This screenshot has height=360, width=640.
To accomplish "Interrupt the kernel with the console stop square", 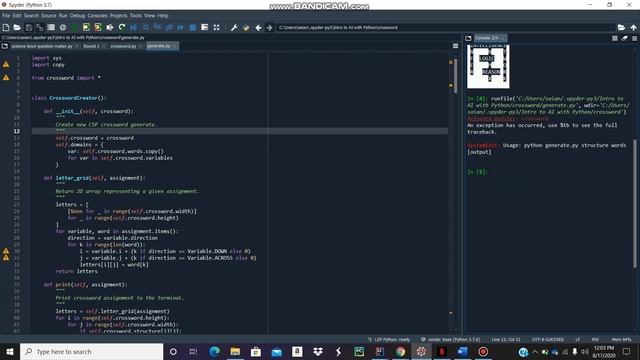I will pos(615,38).
